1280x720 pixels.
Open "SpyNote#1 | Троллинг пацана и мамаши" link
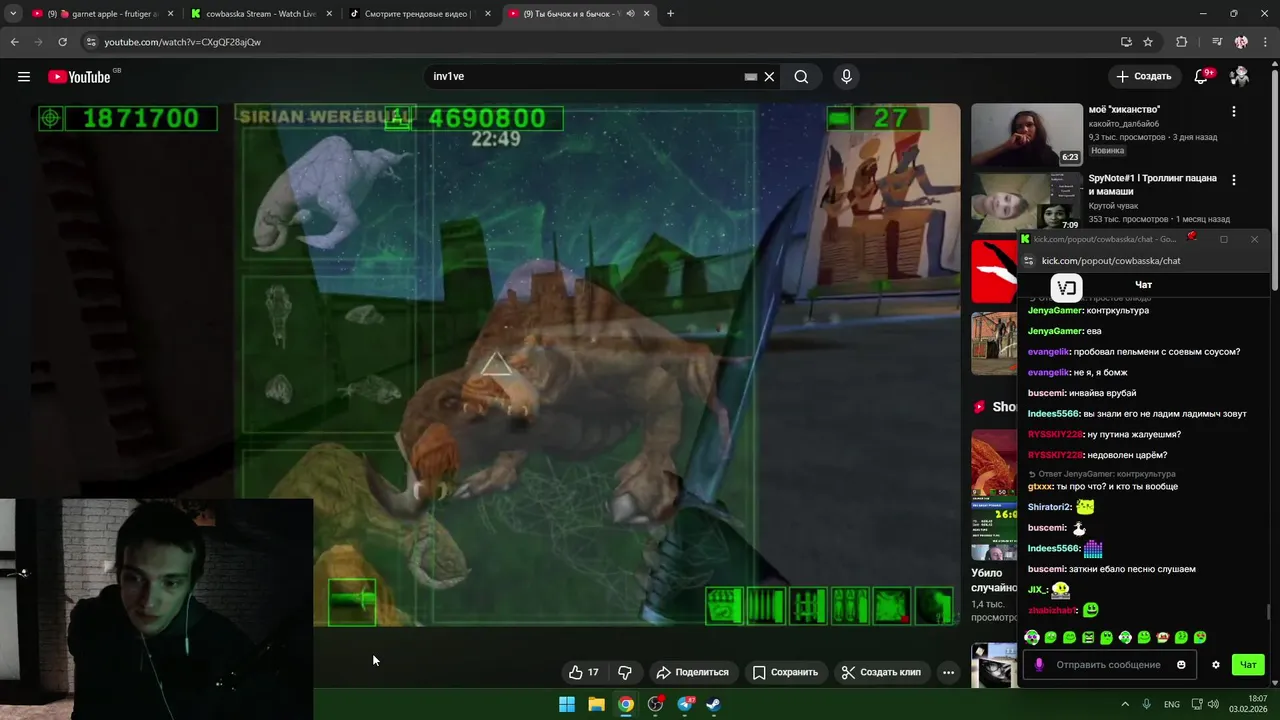(x=1153, y=184)
